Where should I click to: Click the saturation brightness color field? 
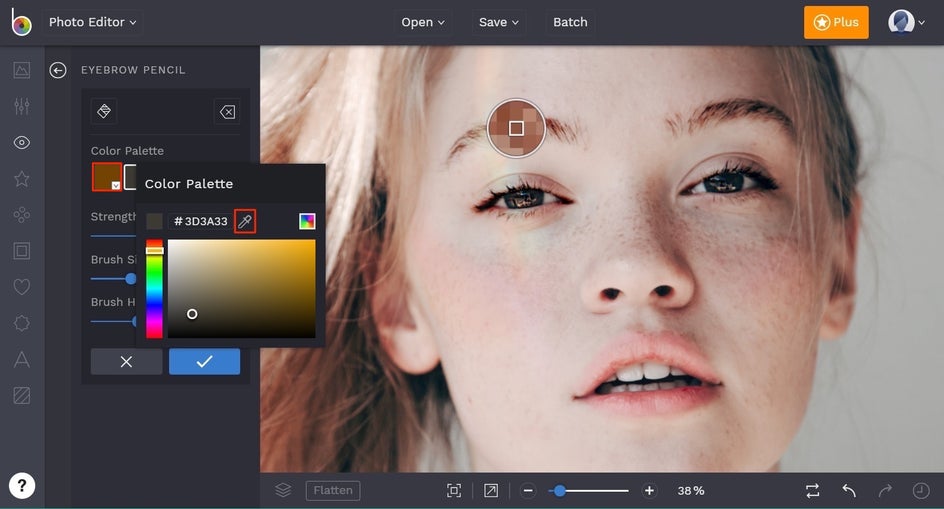point(241,289)
